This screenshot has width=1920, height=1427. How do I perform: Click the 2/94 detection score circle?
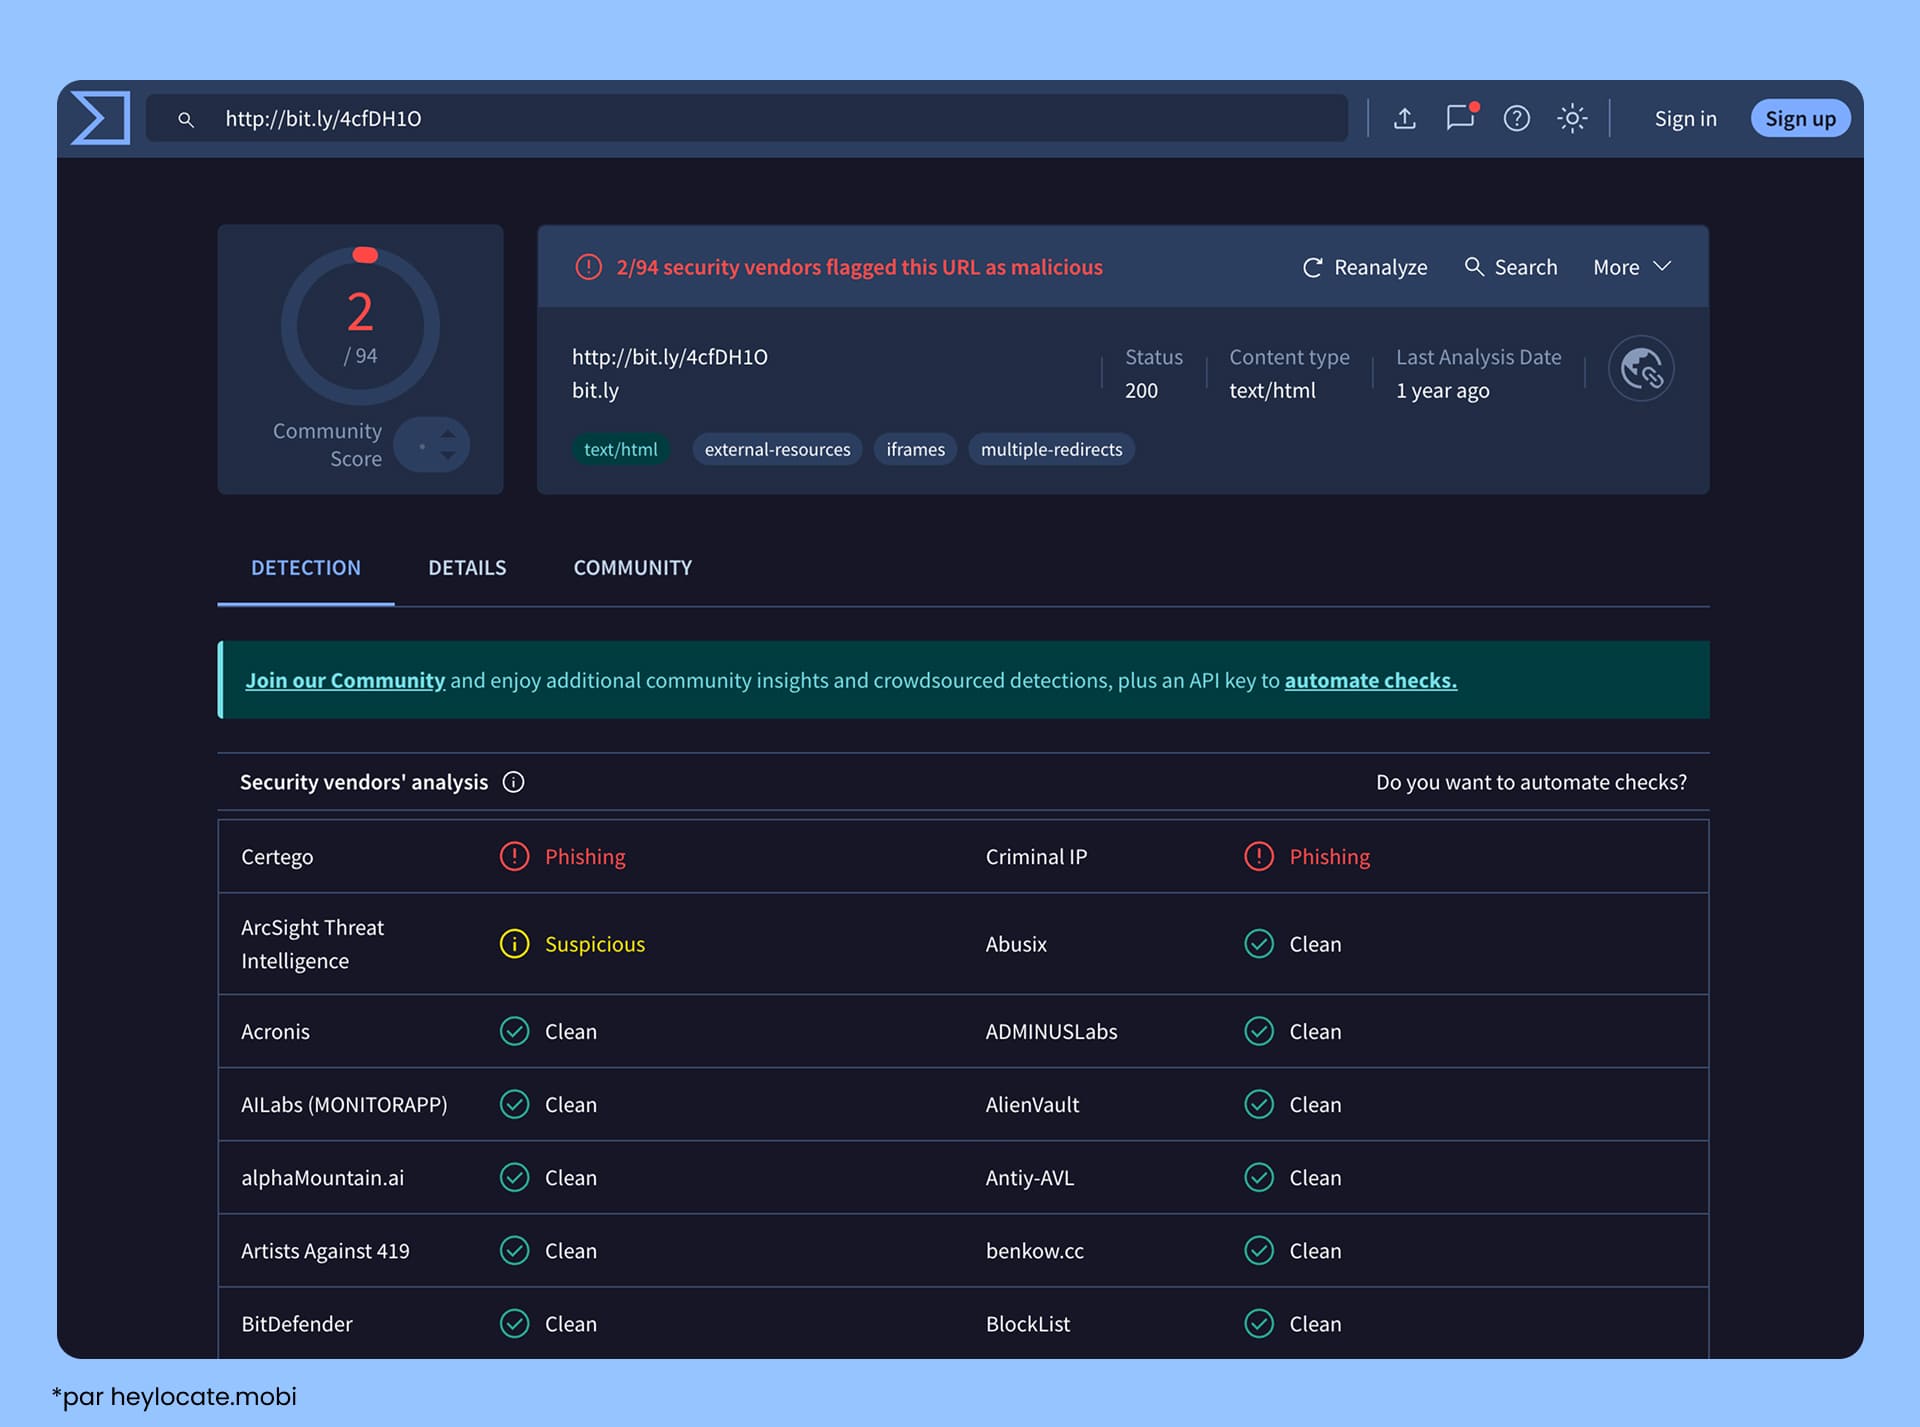[360, 326]
